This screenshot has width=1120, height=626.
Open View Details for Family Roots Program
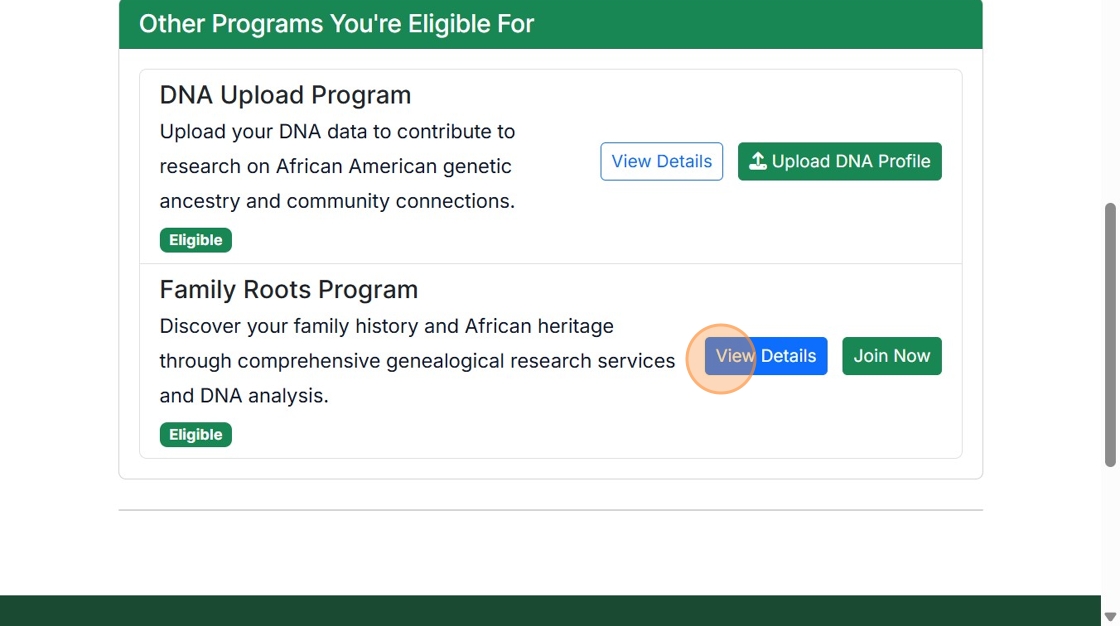click(766, 356)
